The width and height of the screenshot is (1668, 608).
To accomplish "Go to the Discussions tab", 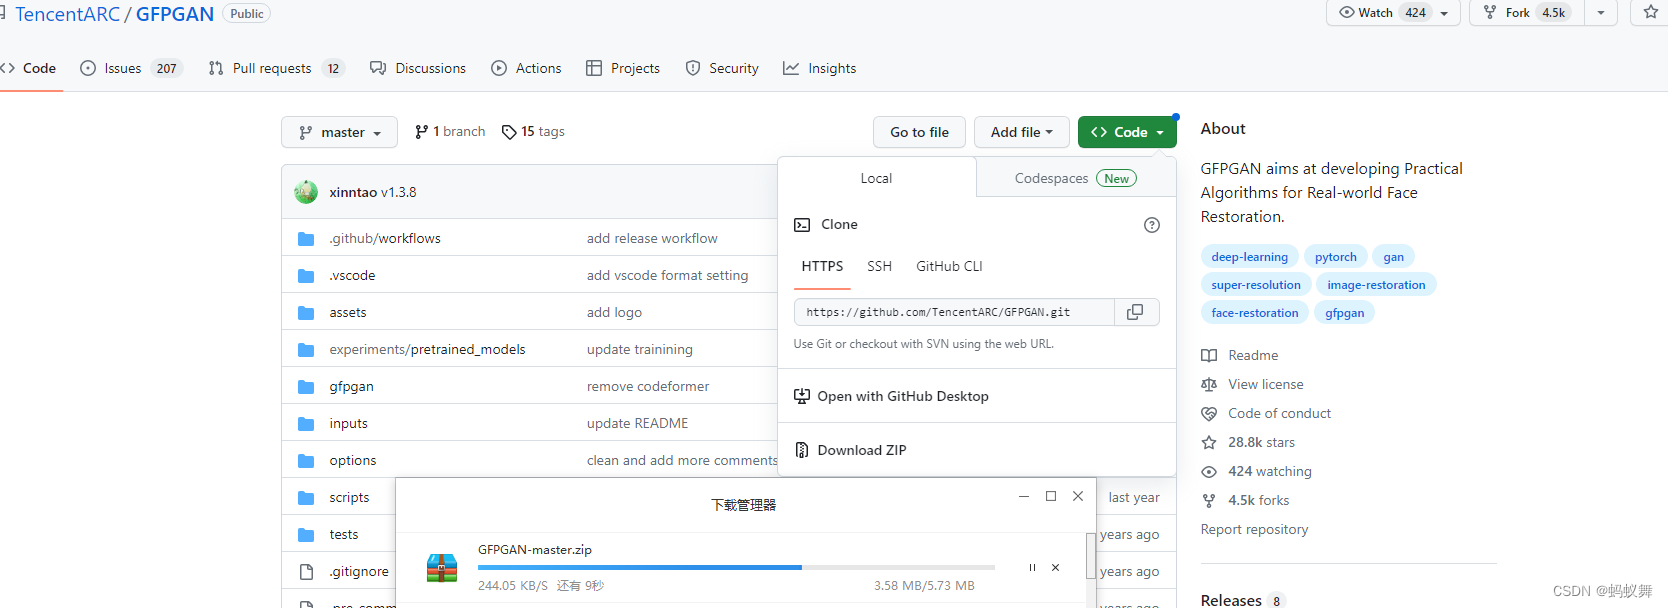I will 418,68.
